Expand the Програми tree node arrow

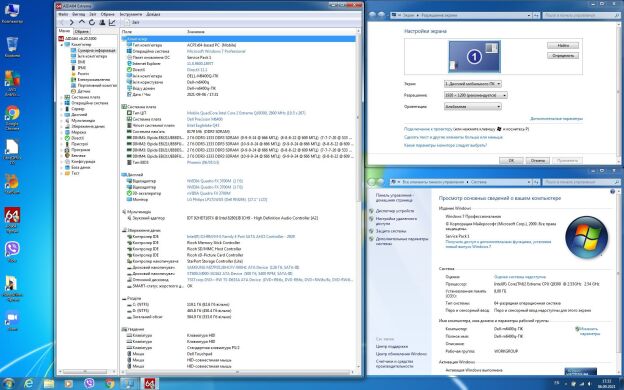coord(62,150)
